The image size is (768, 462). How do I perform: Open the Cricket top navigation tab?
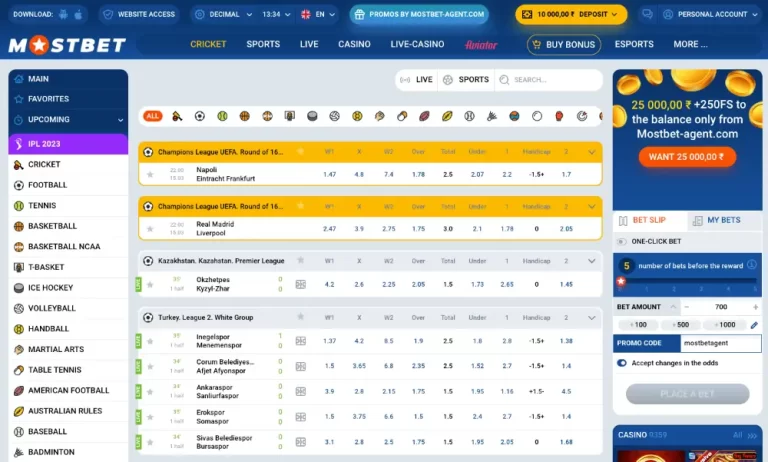pos(208,45)
